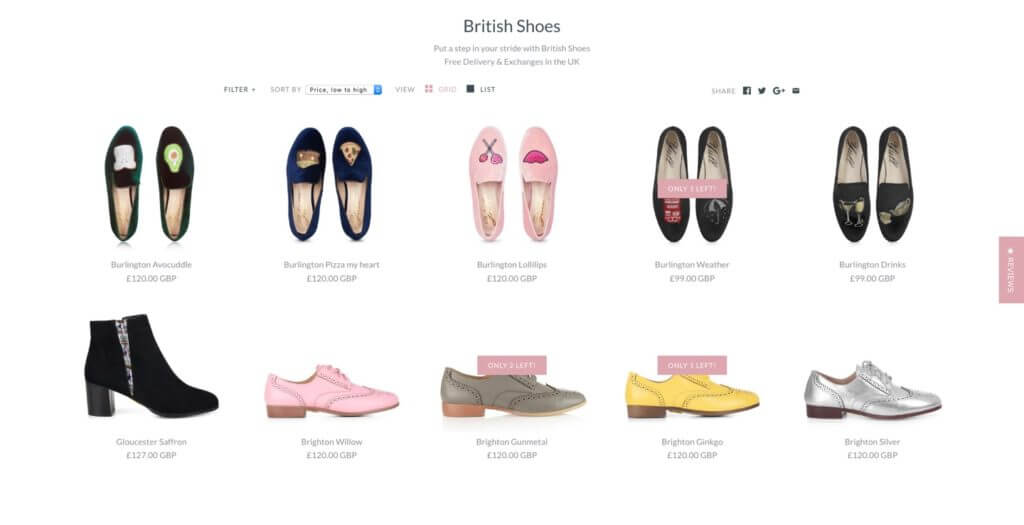Share via the Google Plus icon
This screenshot has height=525, width=1024.
[779, 91]
